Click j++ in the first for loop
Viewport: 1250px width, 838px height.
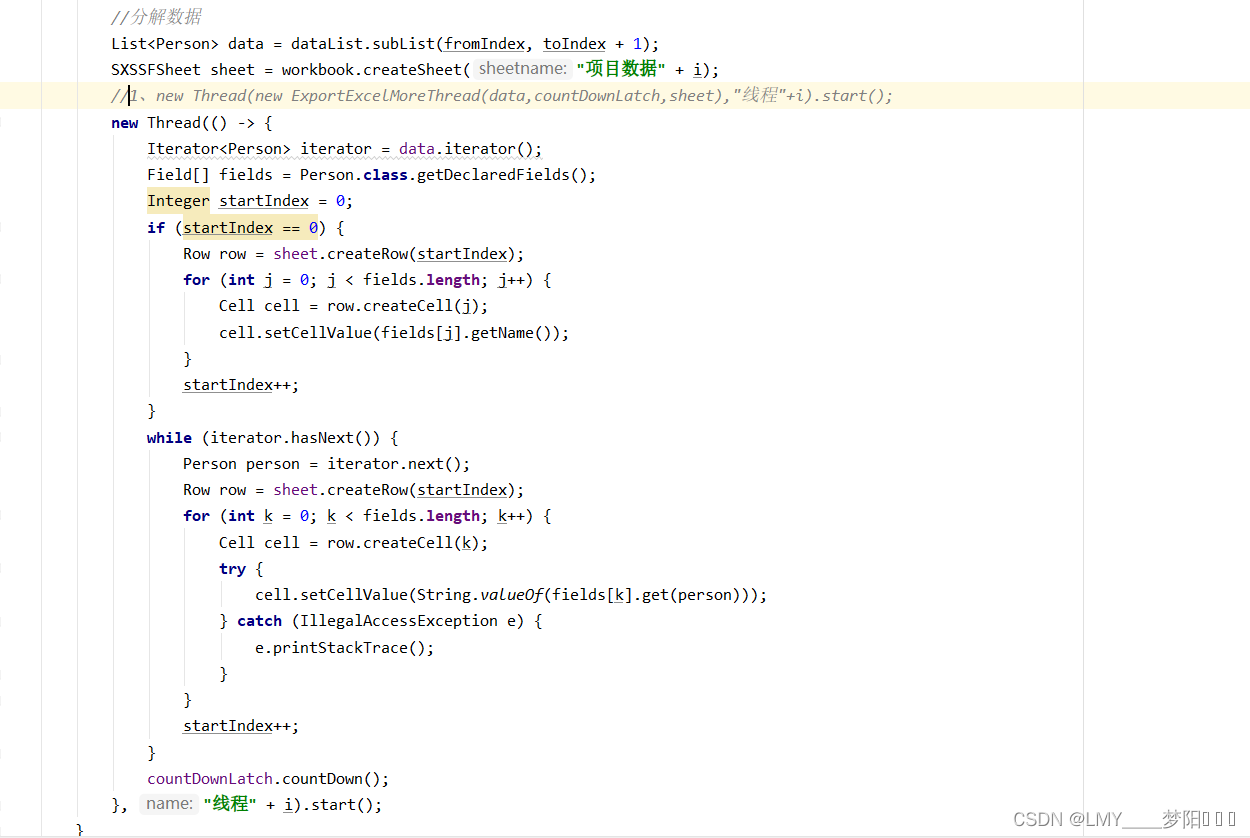(511, 280)
